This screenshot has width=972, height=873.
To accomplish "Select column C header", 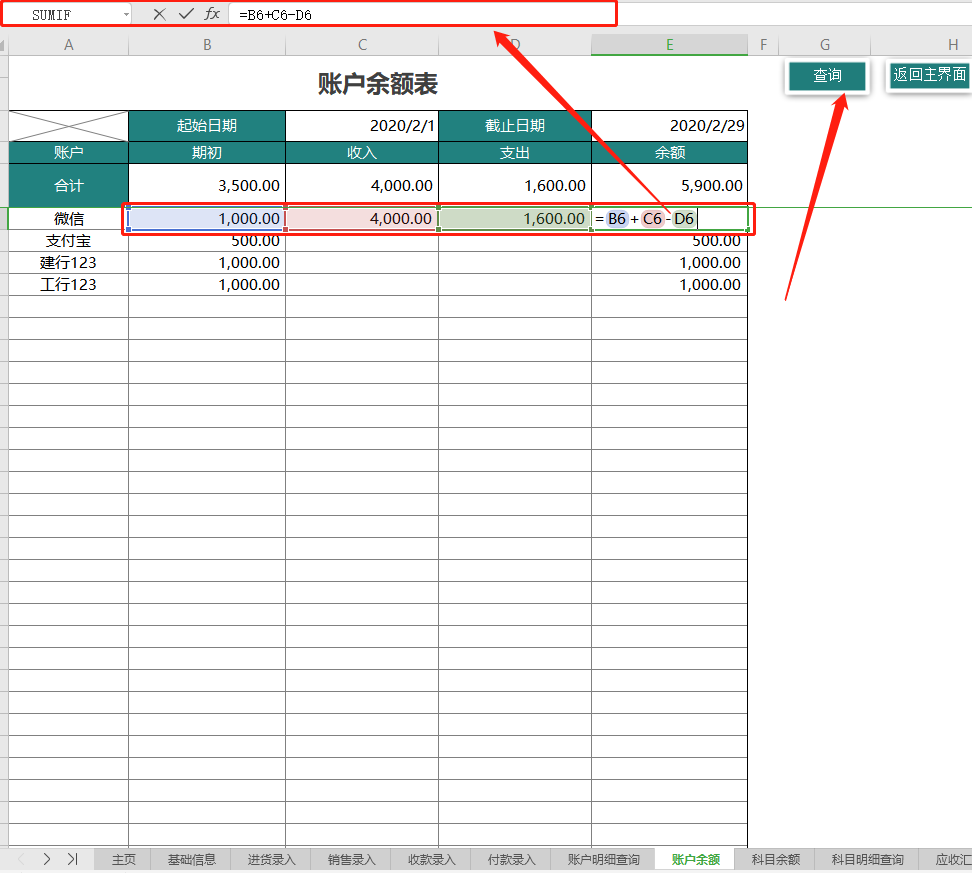I will 362,45.
